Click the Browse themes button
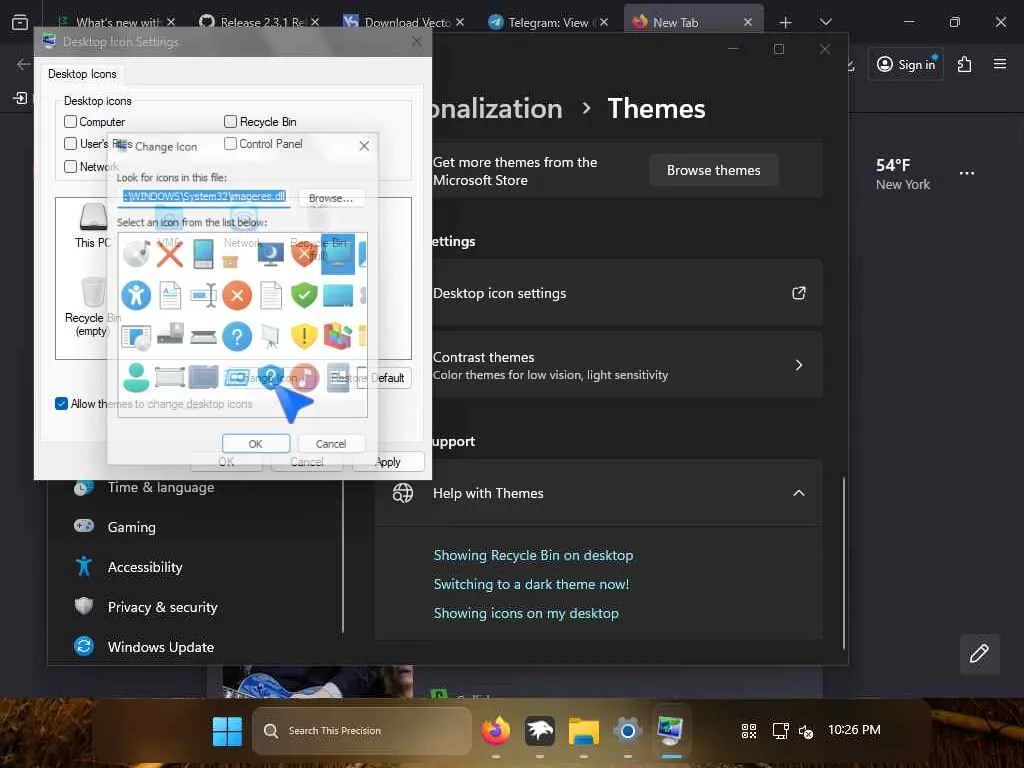The image size is (1024, 768). click(x=713, y=170)
